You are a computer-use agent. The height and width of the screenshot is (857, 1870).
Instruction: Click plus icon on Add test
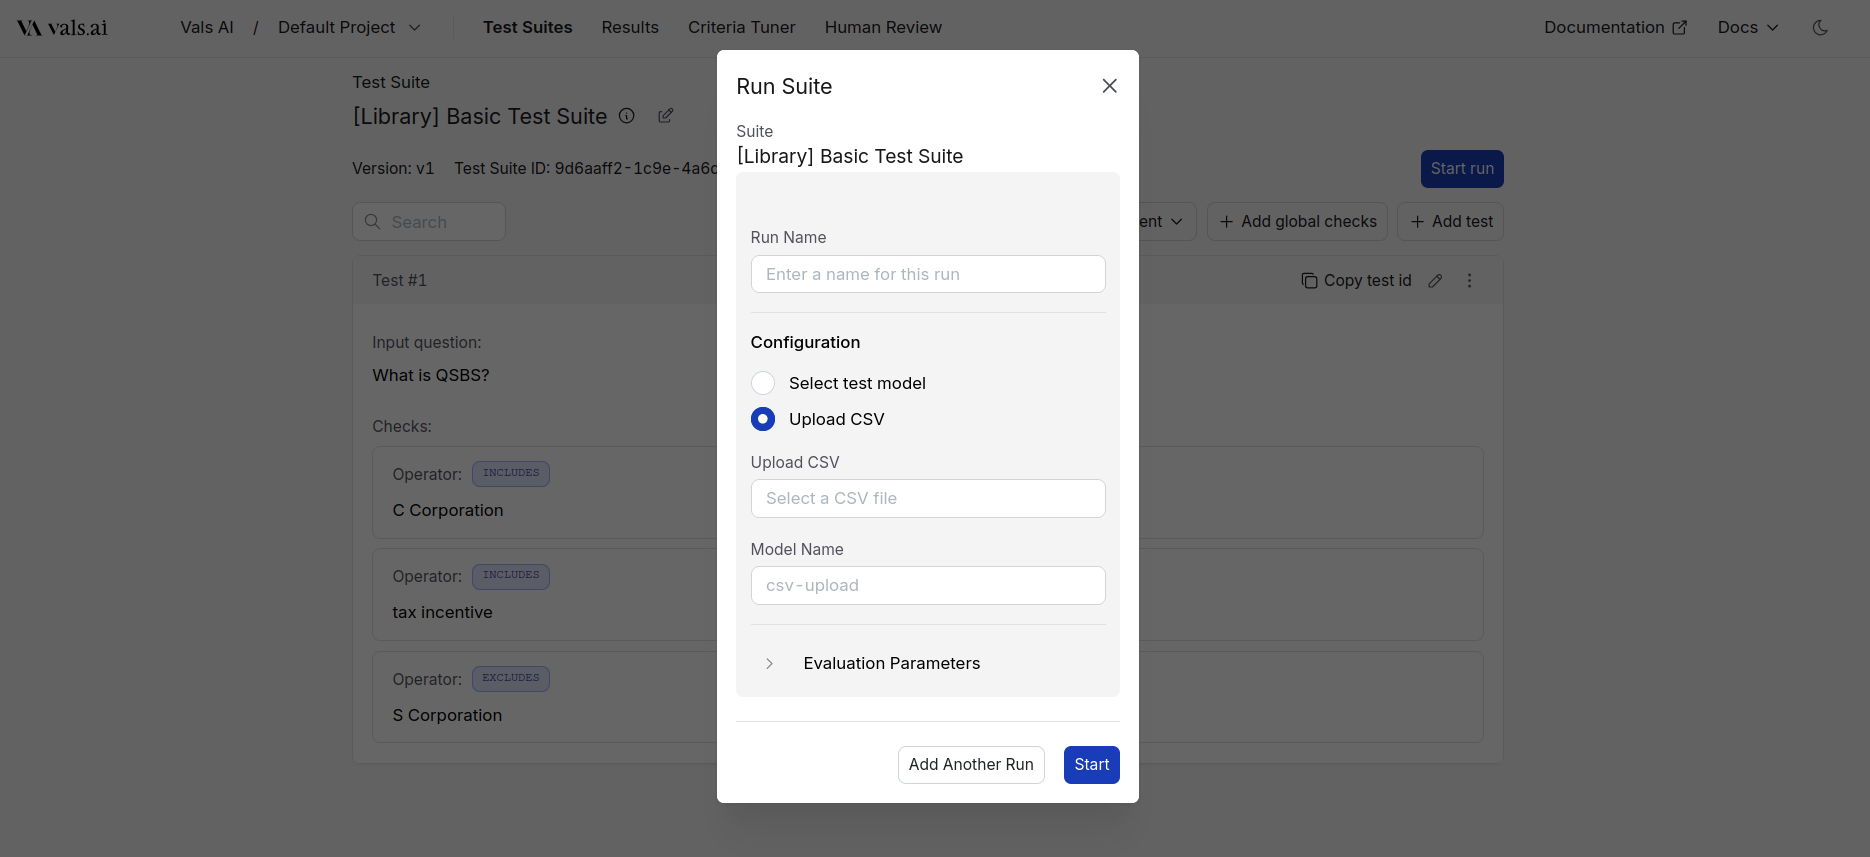point(1417,222)
